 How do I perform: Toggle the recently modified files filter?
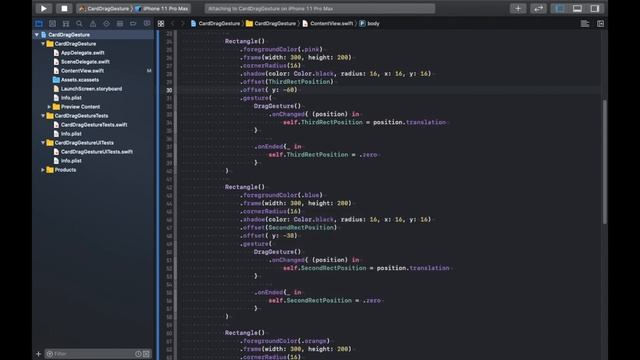coord(138,353)
